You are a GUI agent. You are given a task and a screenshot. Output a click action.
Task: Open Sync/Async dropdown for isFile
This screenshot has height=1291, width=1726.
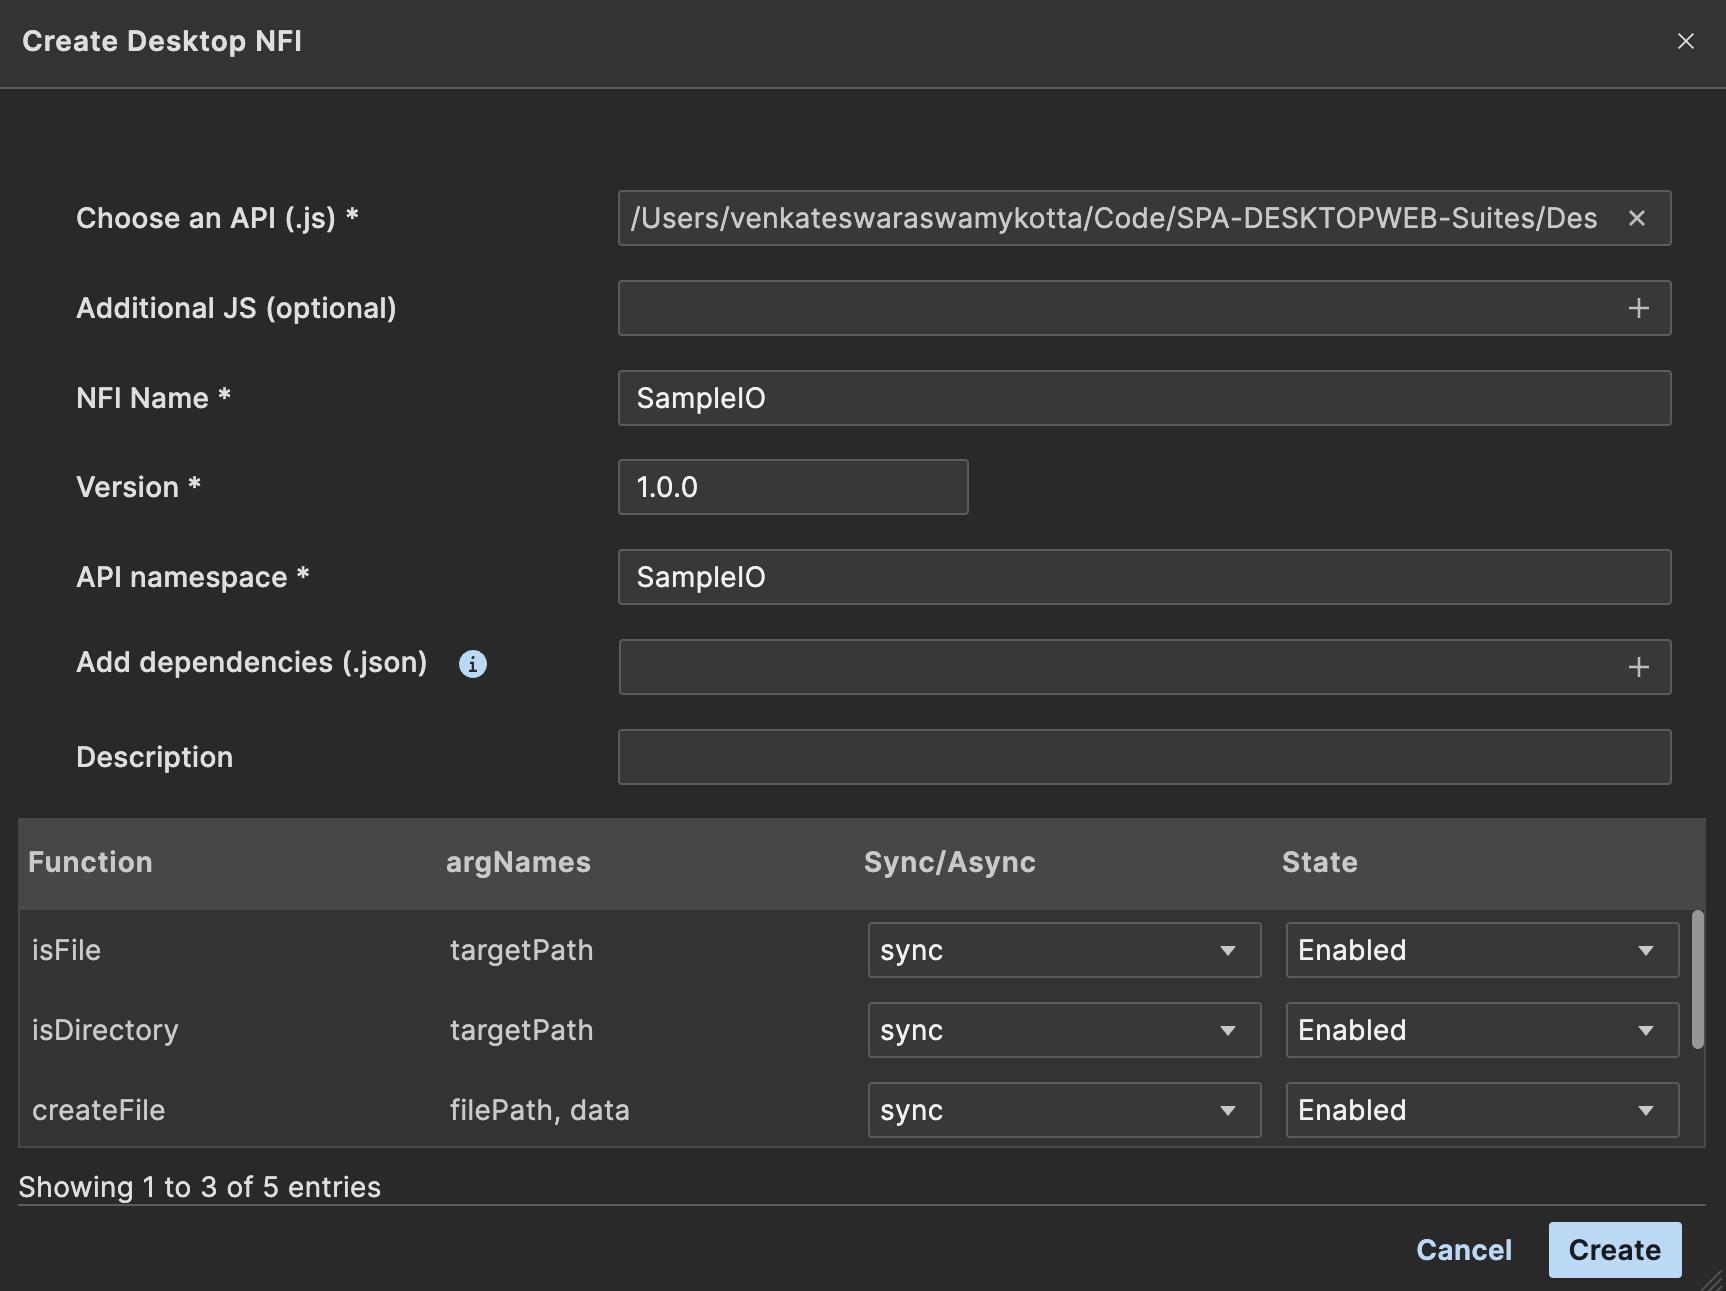point(1063,950)
